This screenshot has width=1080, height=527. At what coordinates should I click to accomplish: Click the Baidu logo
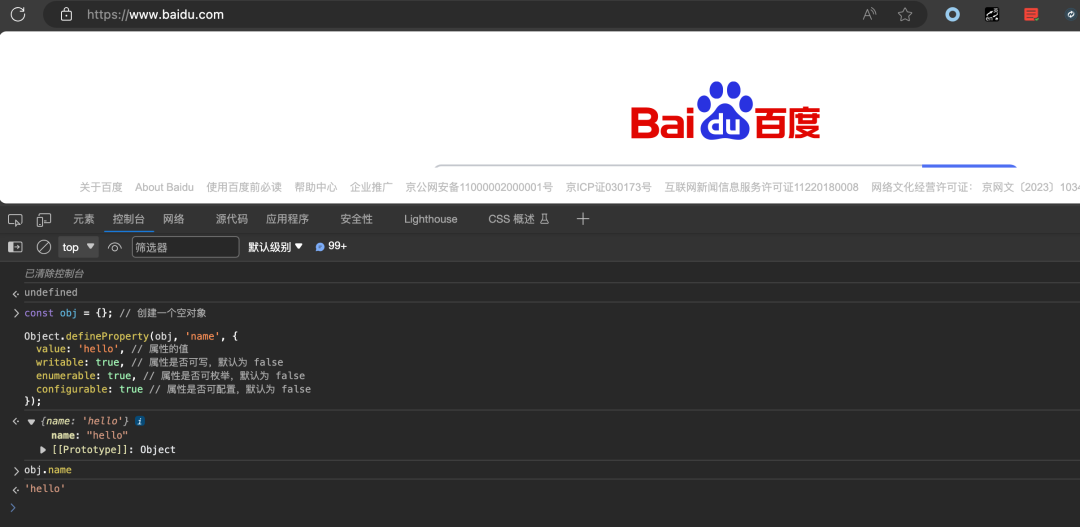(725, 111)
